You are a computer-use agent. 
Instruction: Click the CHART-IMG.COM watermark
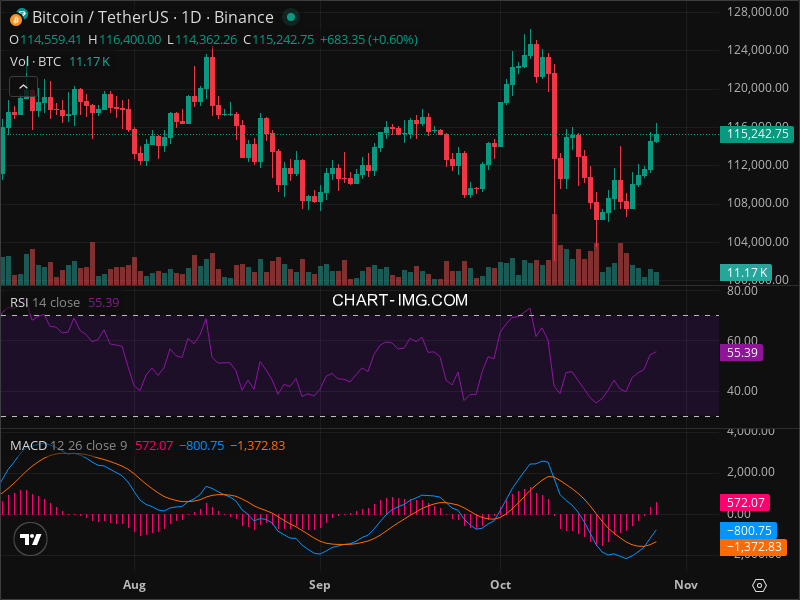coord(400,300)
